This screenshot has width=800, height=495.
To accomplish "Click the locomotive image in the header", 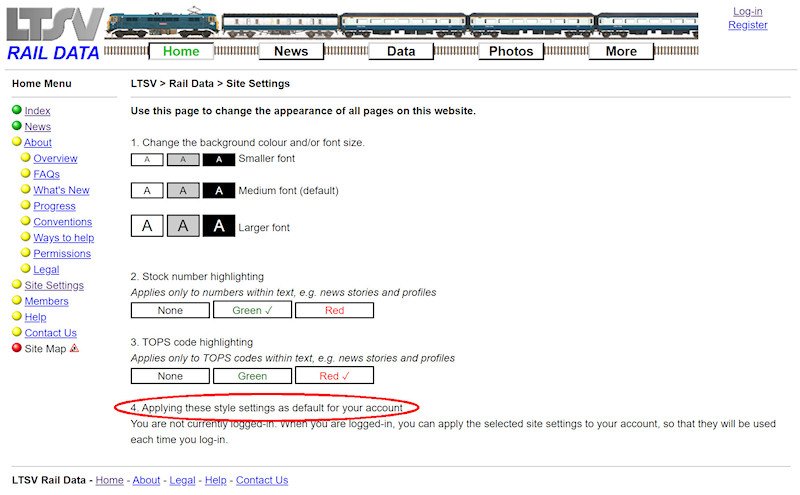I will click(161, 26).
